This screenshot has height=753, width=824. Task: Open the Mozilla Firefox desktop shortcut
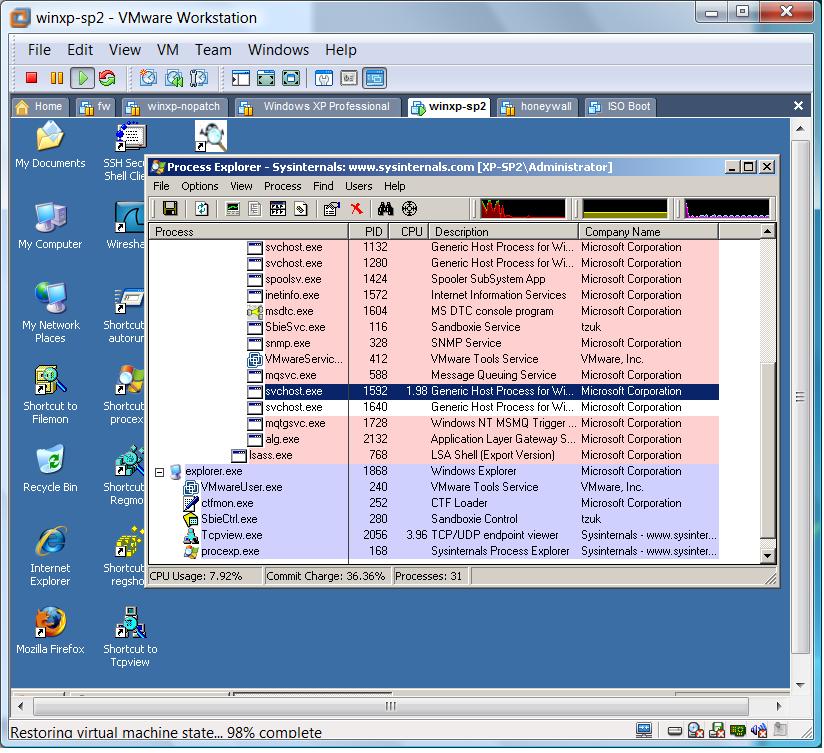point(50,631)
